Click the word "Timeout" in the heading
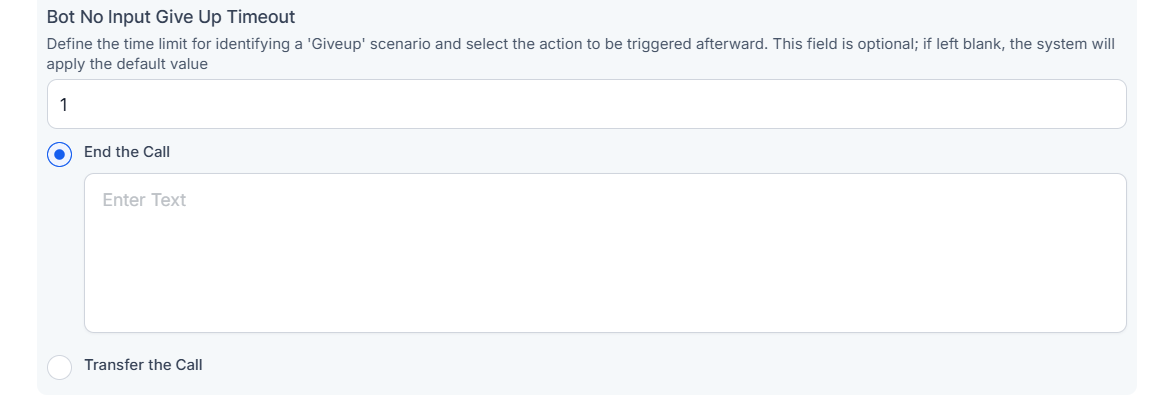 (x=262, y=18)
